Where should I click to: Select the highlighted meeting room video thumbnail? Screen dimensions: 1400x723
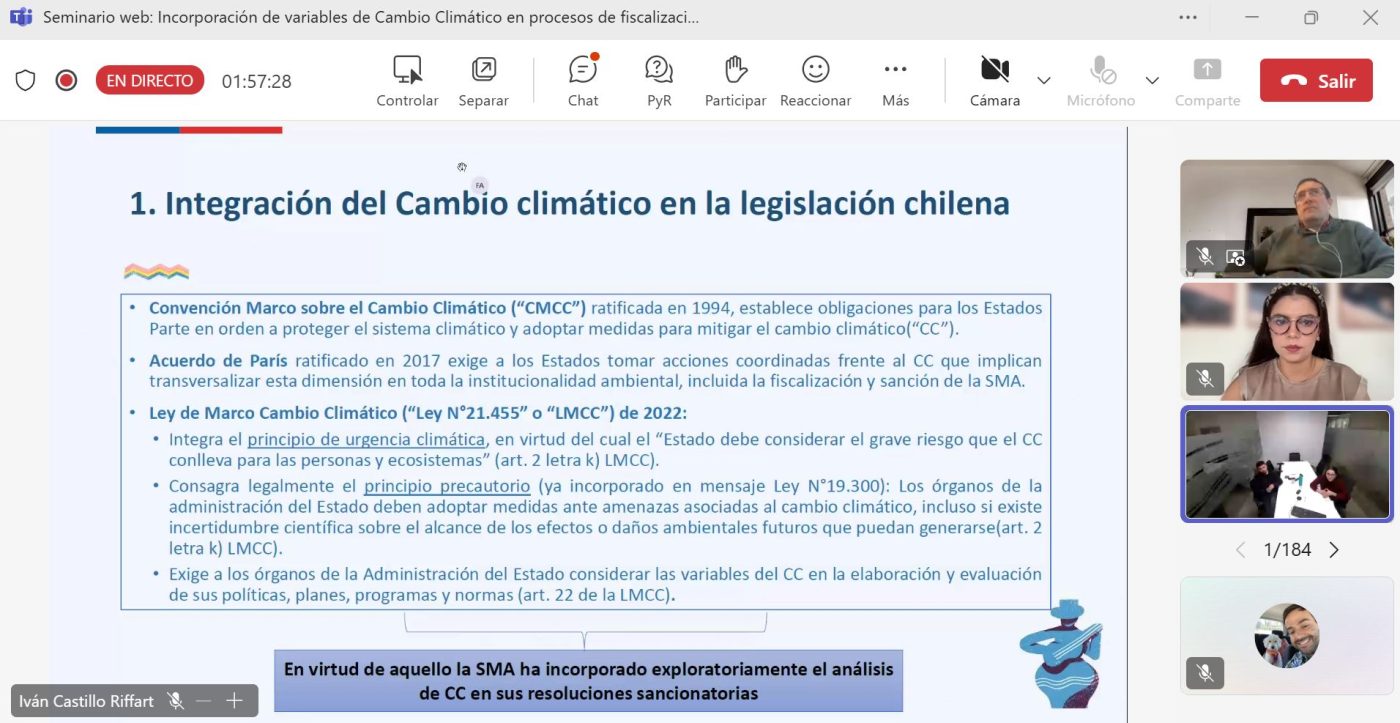1287,465
